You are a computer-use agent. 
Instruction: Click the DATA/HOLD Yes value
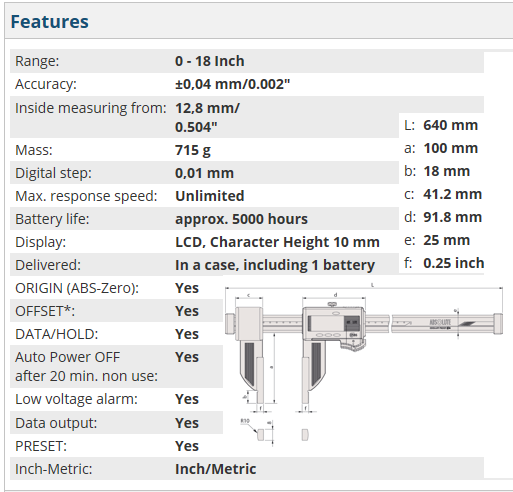(187, 334)
